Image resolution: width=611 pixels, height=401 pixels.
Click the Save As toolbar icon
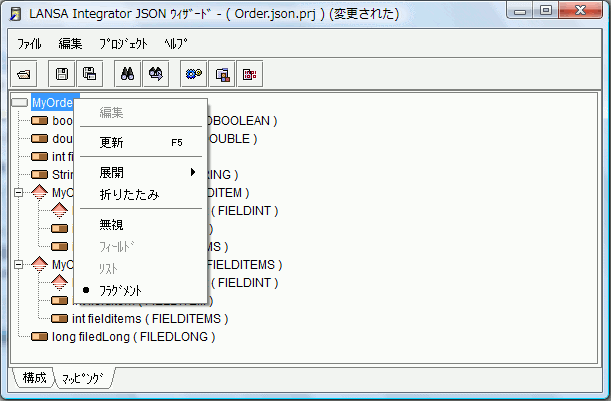(x=90, y=74)
